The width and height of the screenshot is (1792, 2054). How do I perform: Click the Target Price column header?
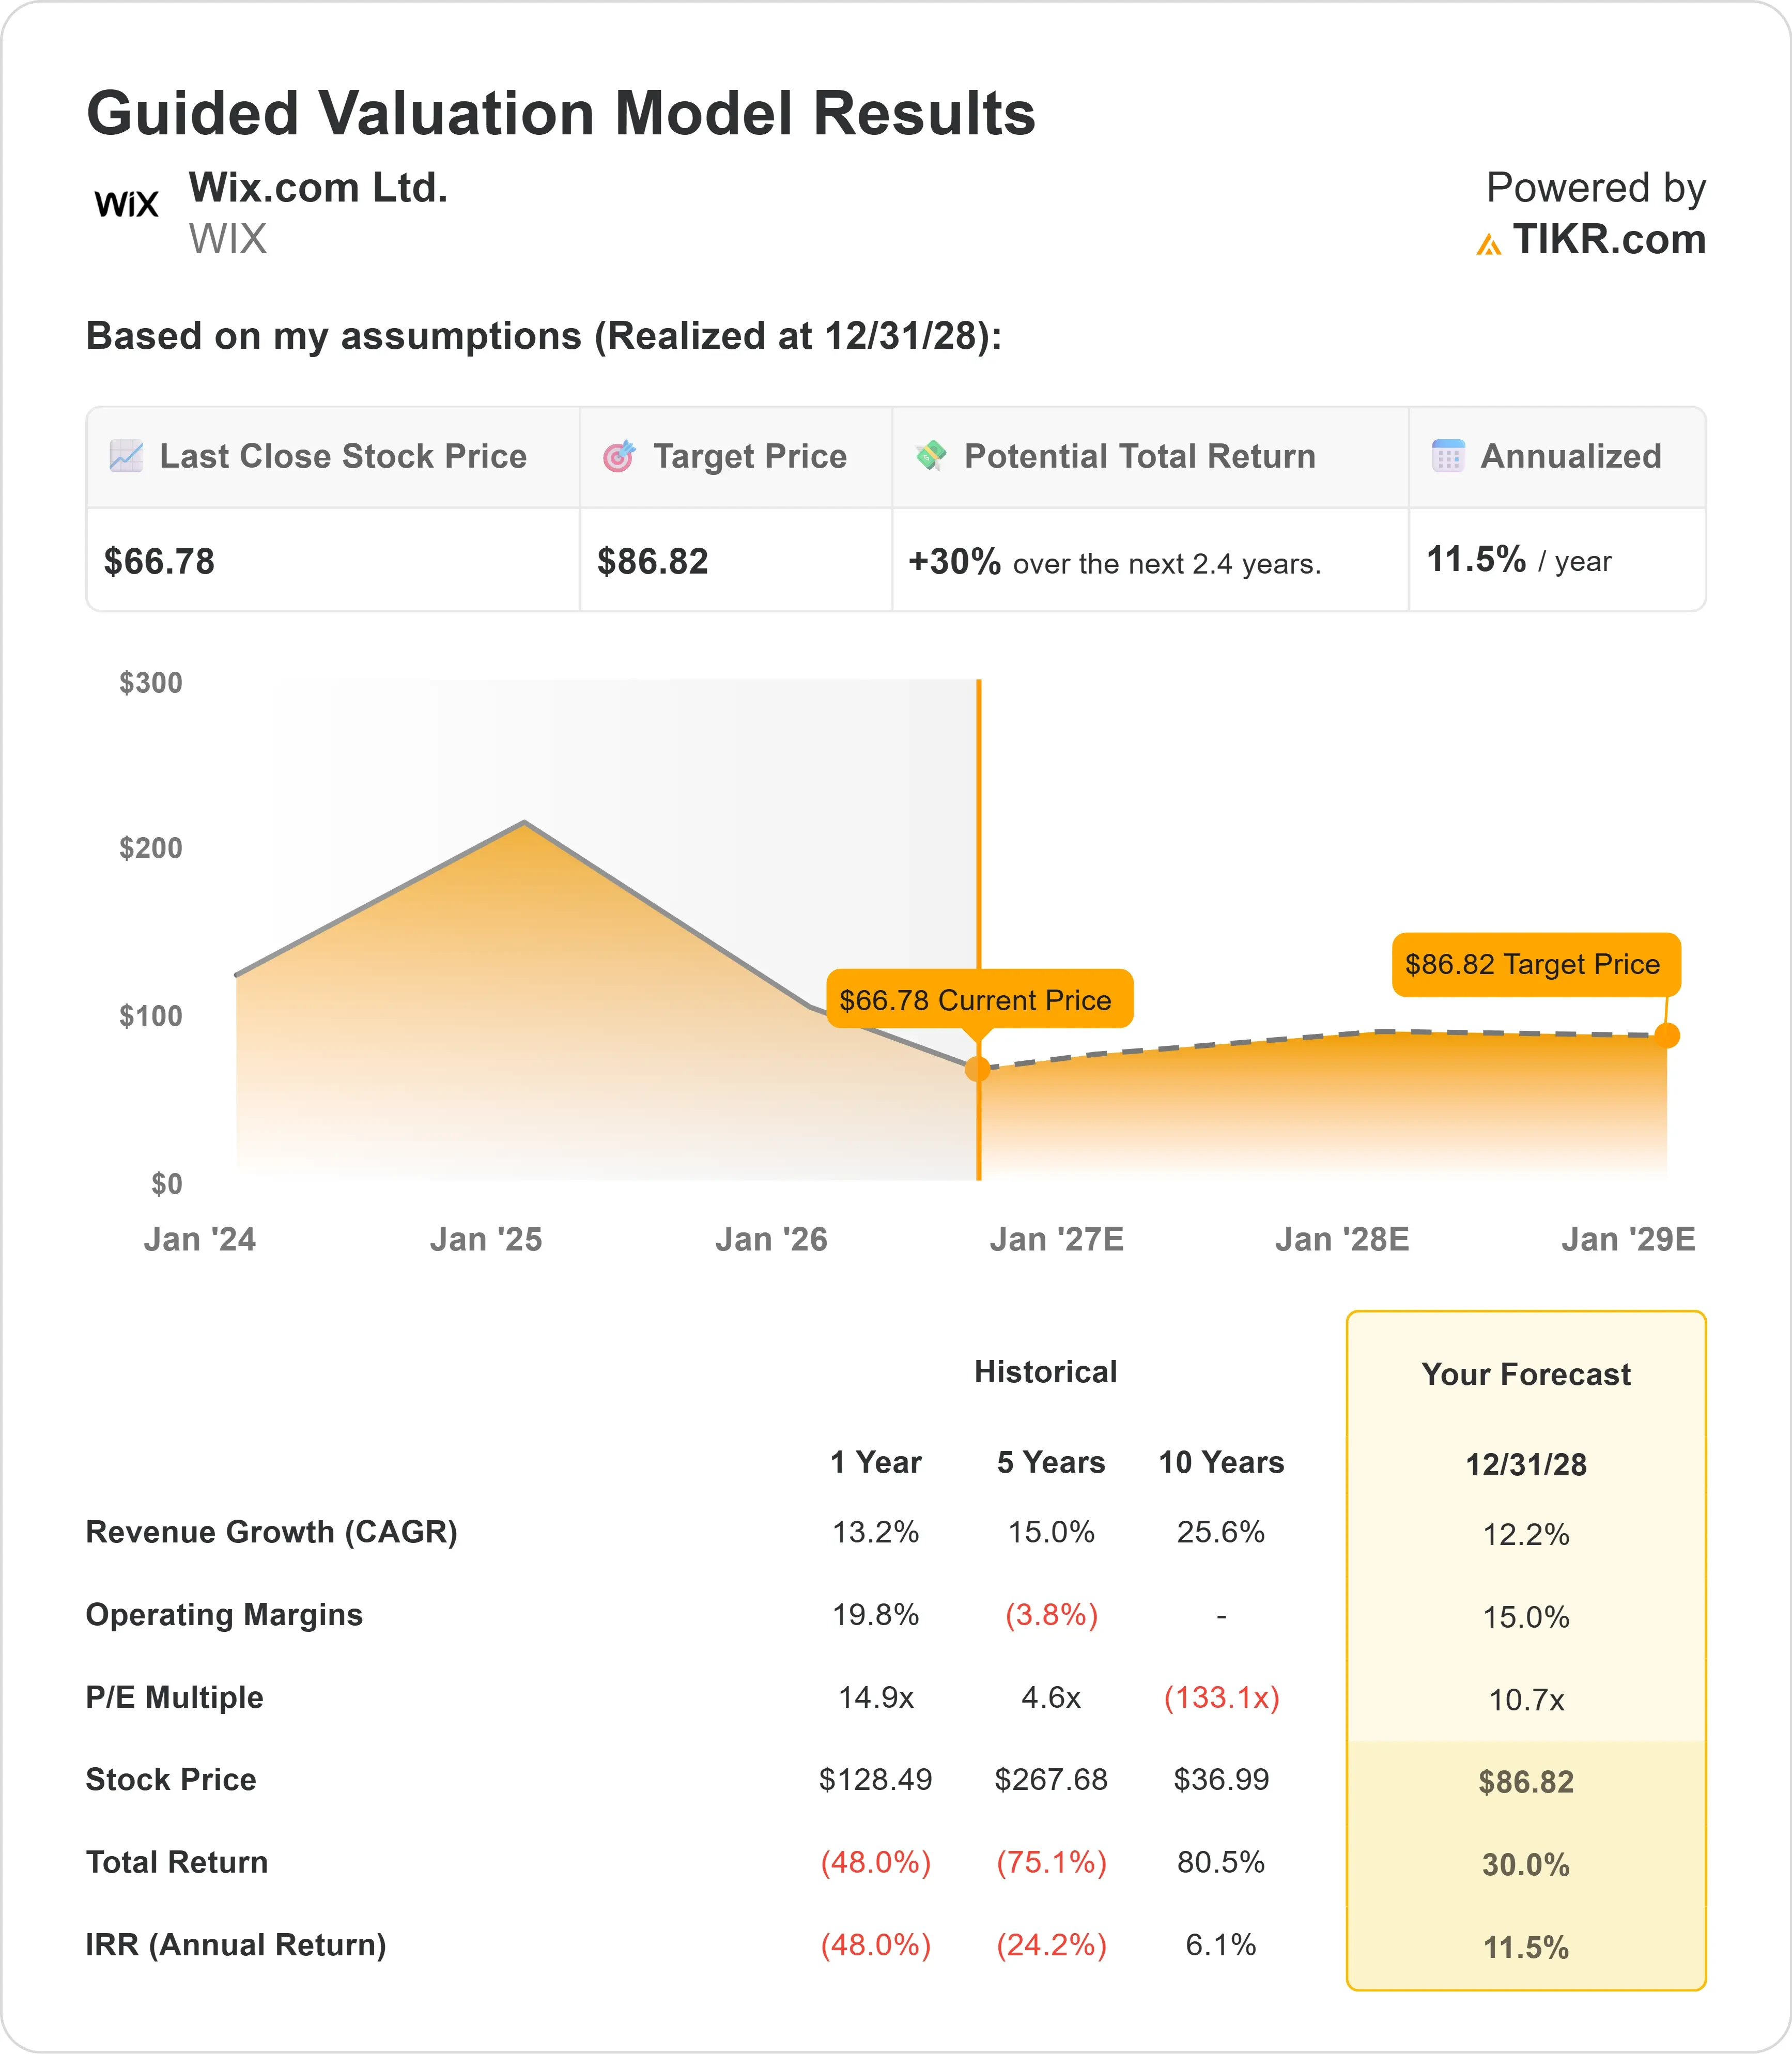(x=750, y=456)
